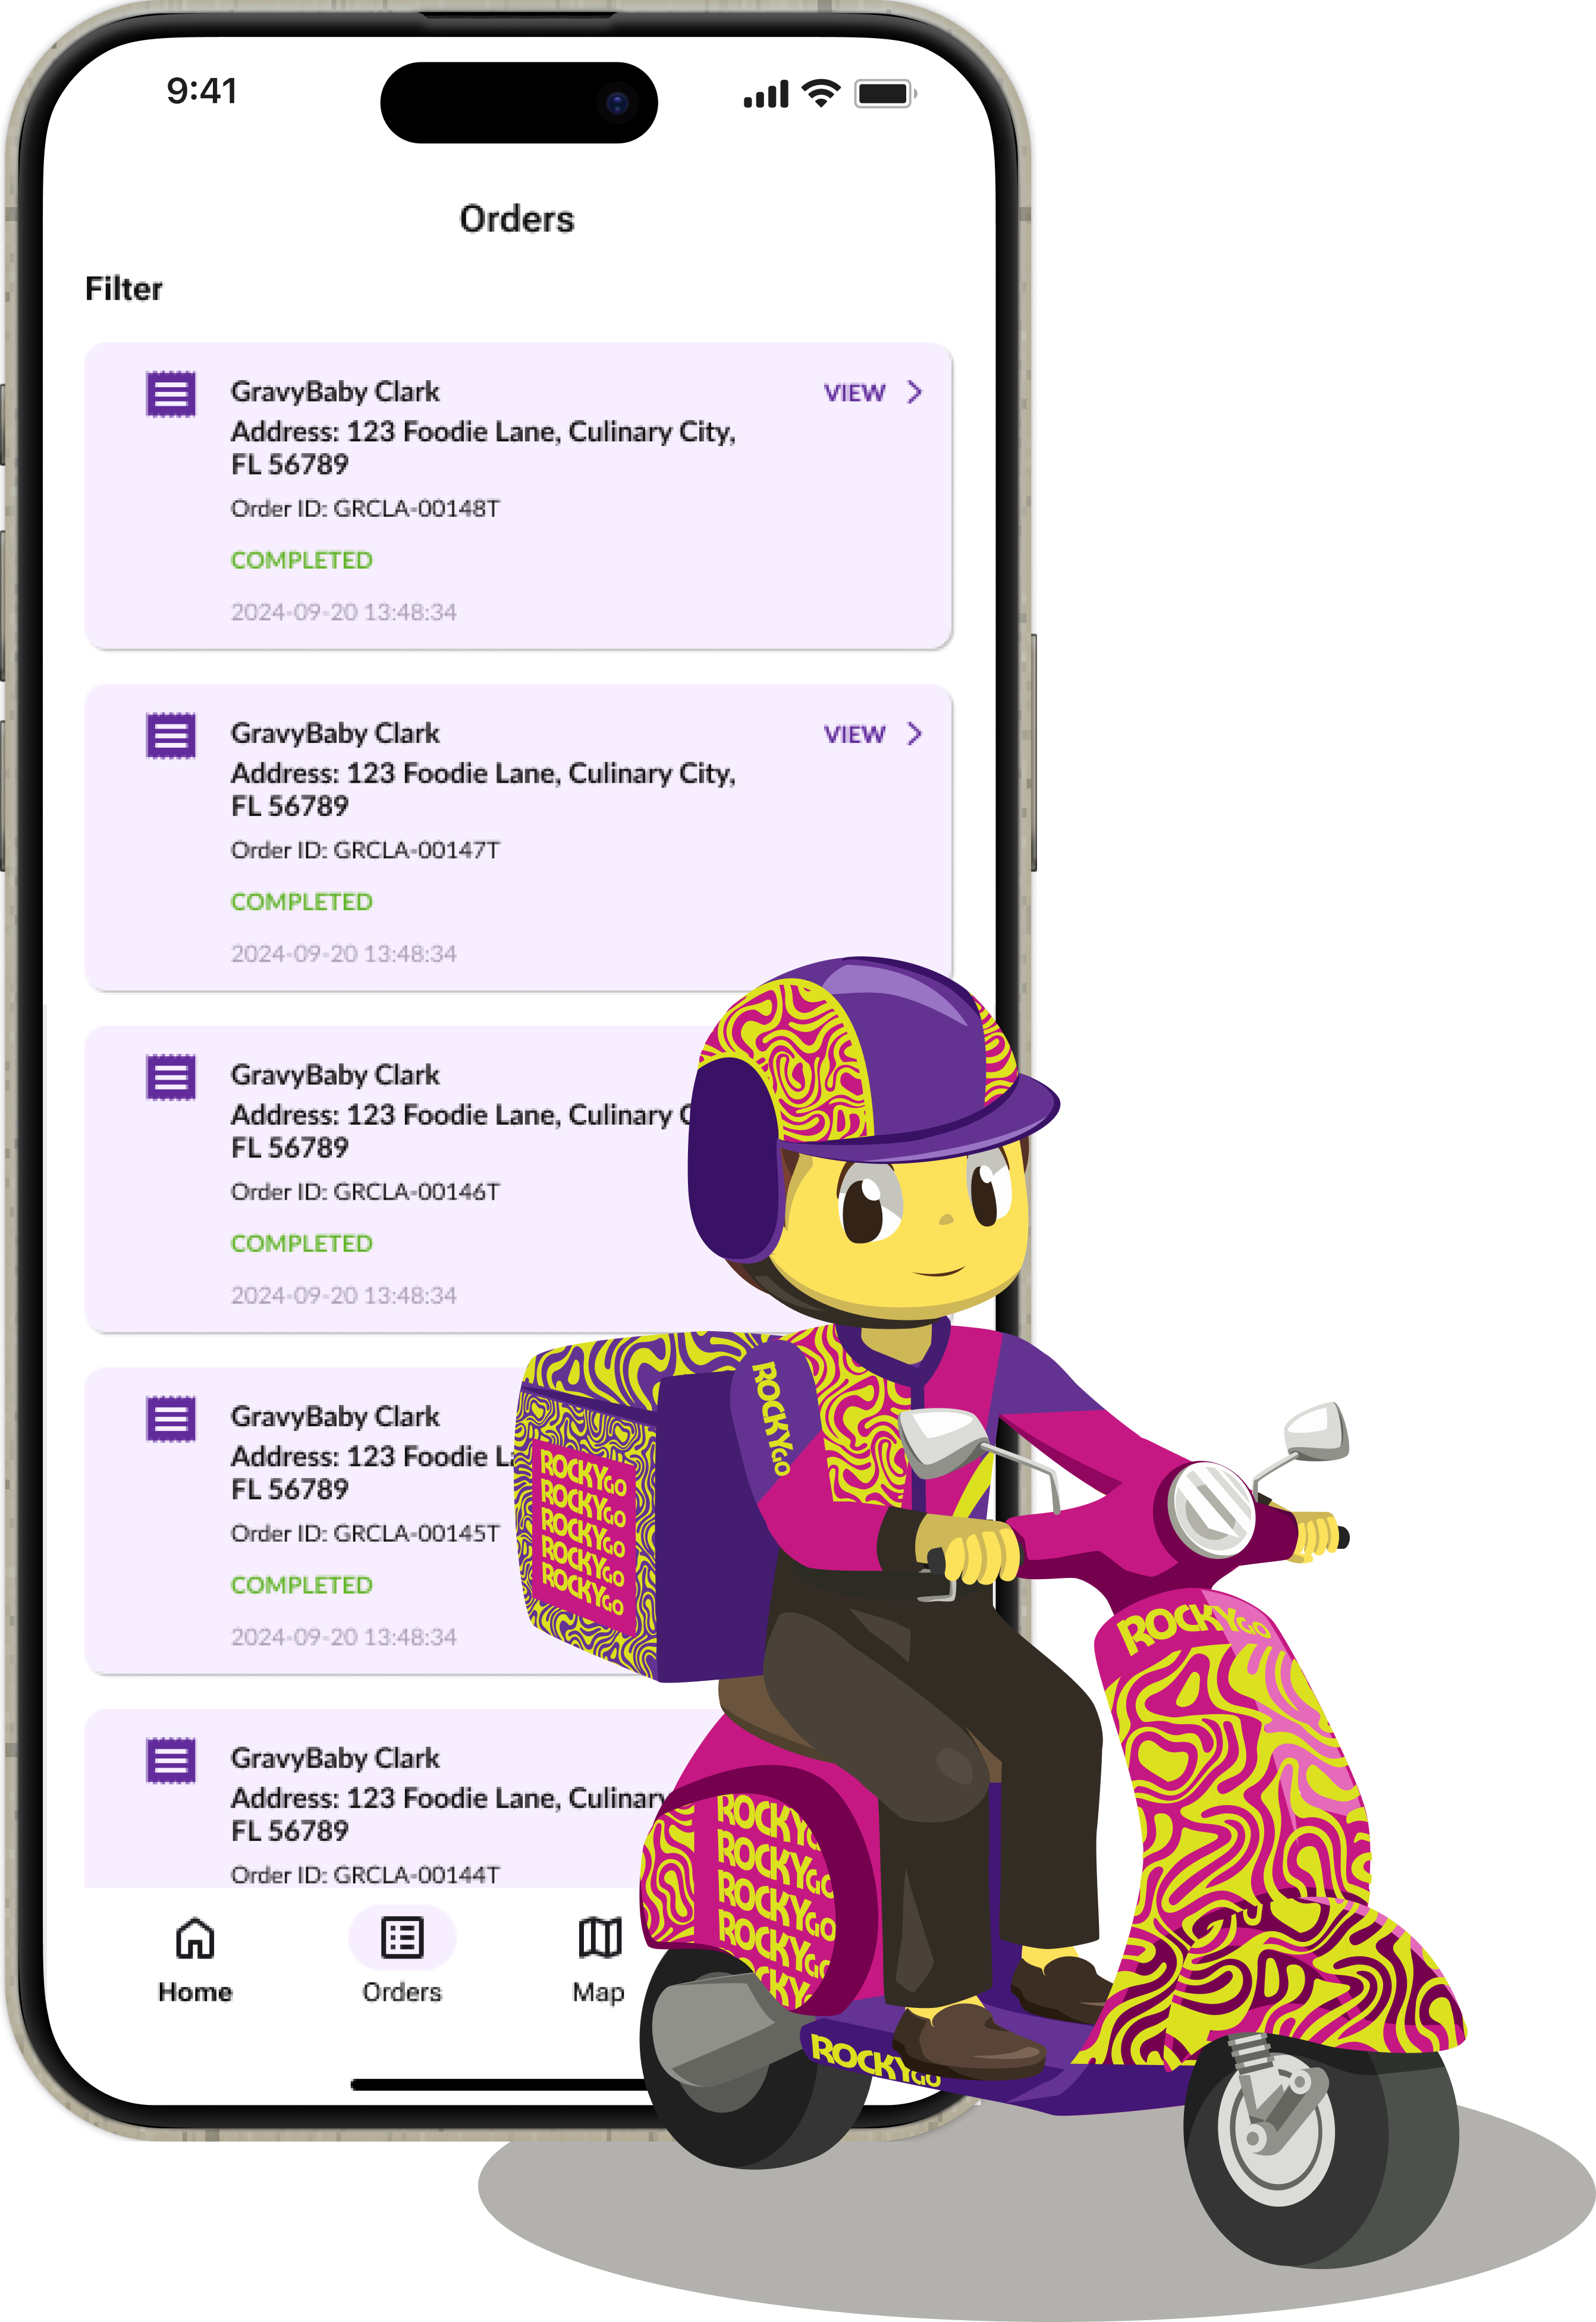
Task: Tap the receipt icon for order GRCLA-00146T
Action: pyautogui.click(x=171, y=1077)
